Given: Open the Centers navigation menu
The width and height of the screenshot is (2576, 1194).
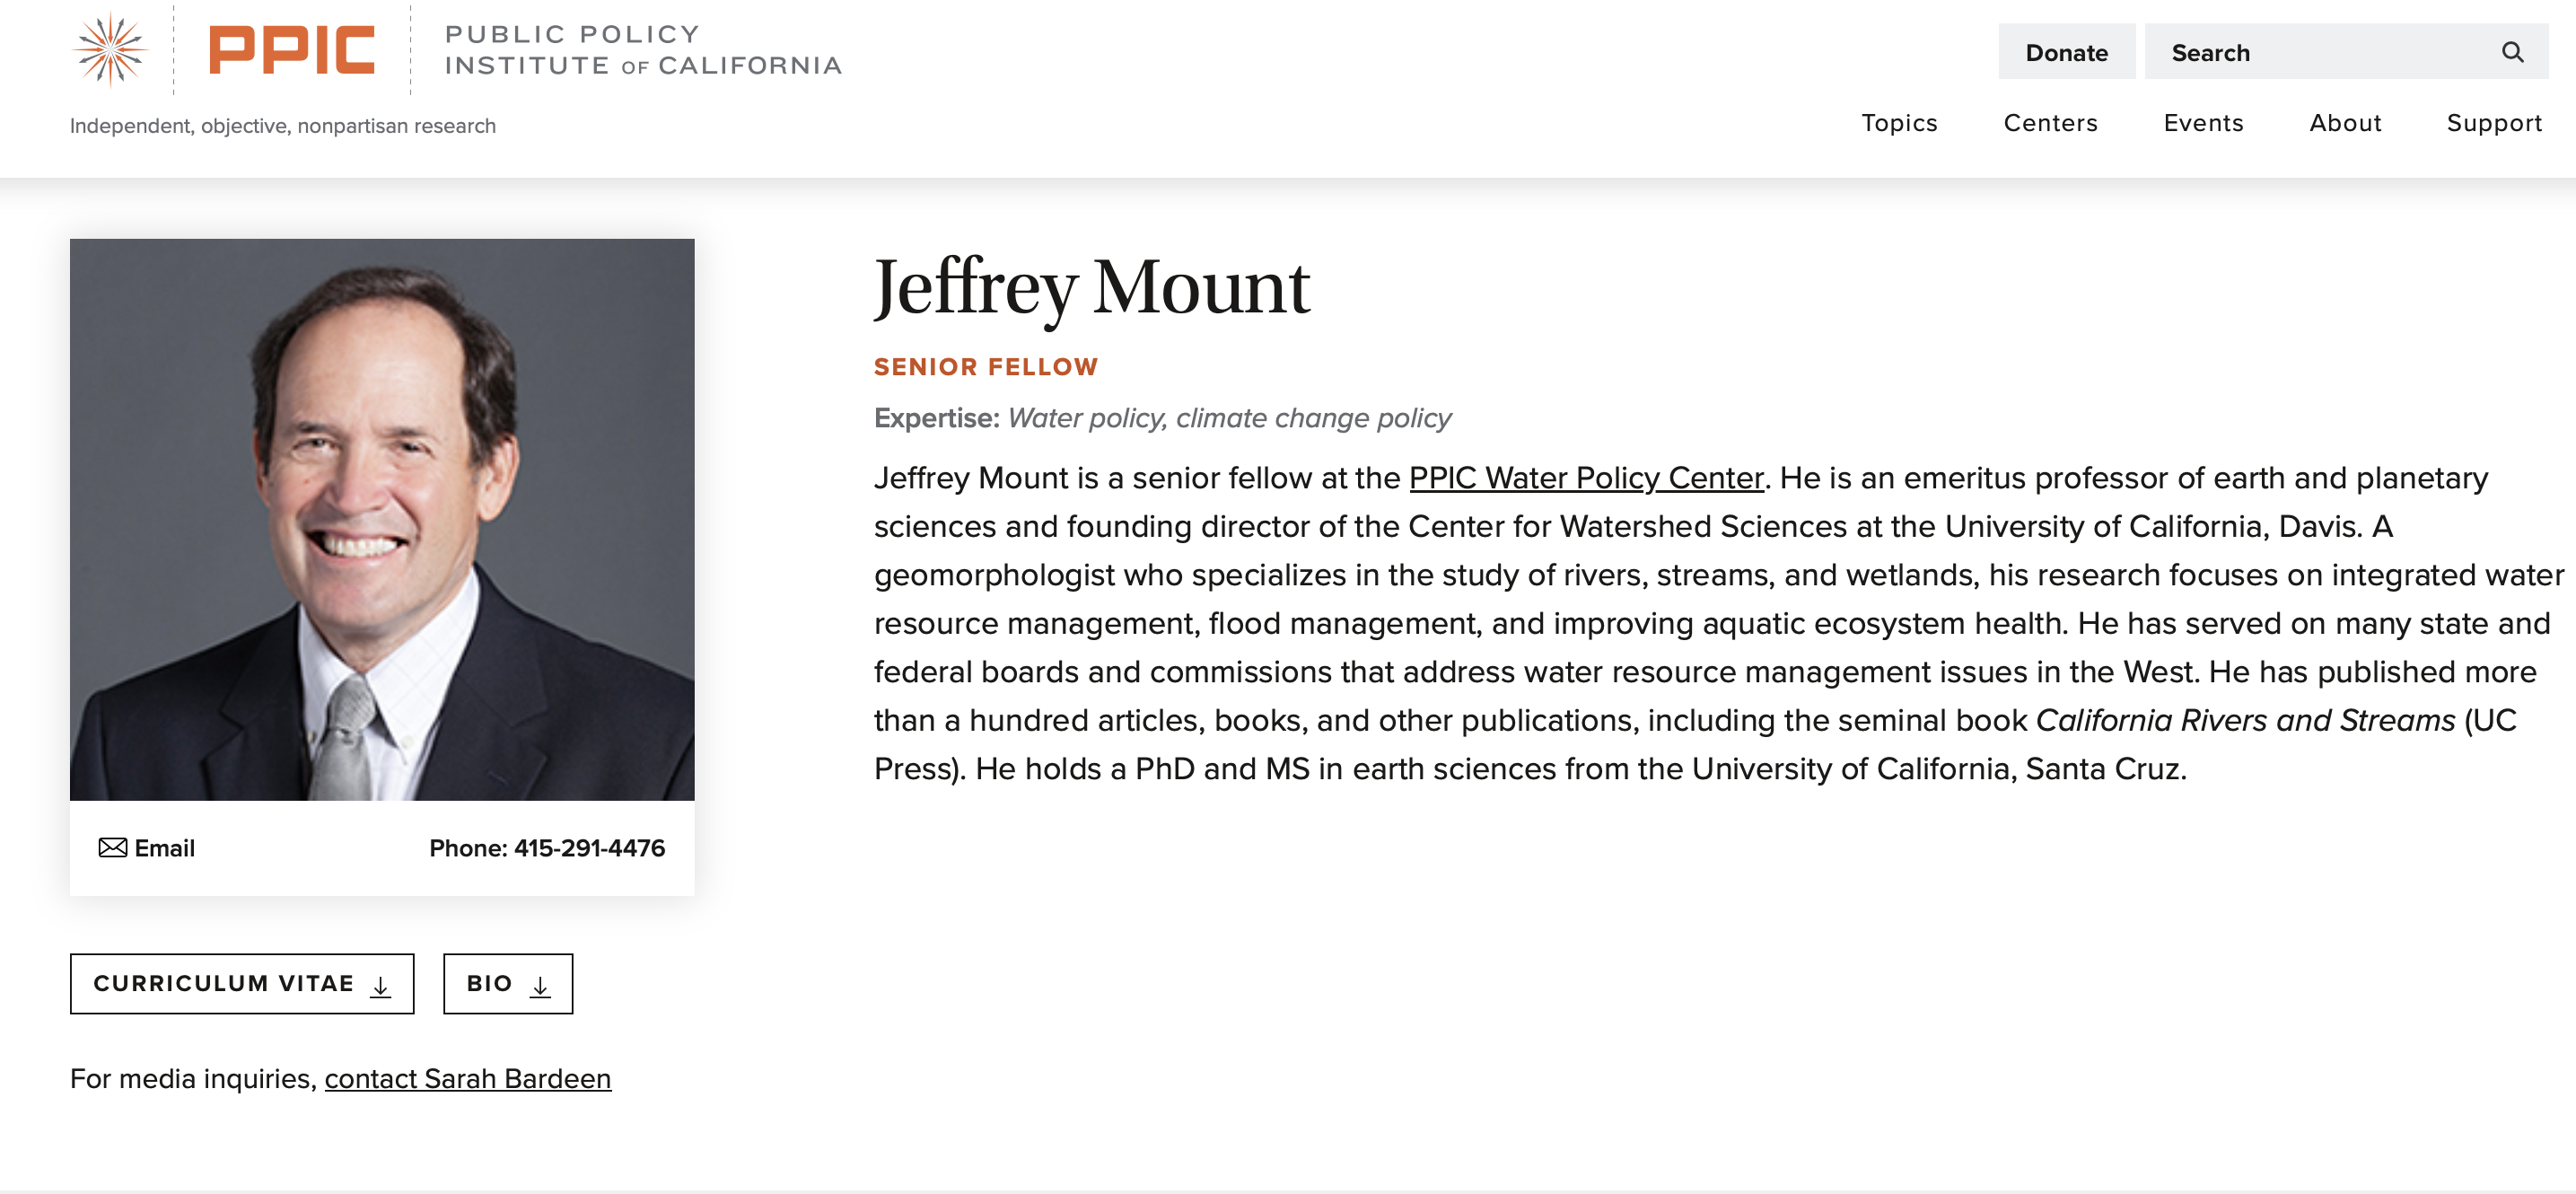Looking at the screenshot, I should click(2050, 123).
